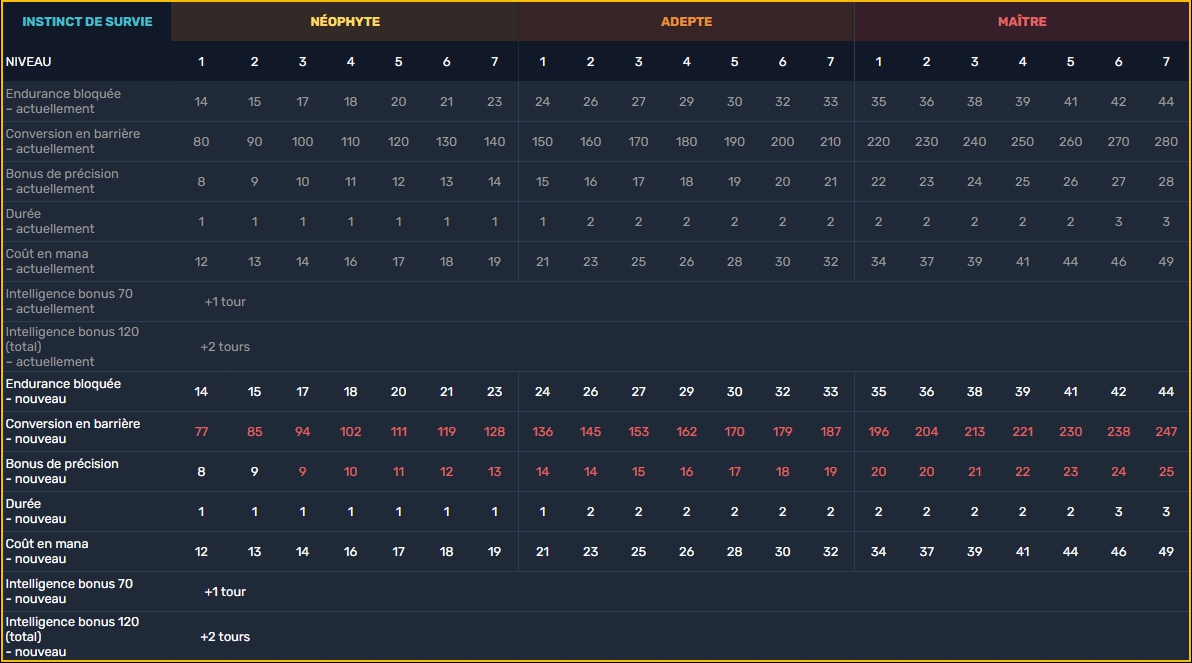
Task: Click Maître level 7 value 49 in current mana cost
Action: pos(1166,262)
